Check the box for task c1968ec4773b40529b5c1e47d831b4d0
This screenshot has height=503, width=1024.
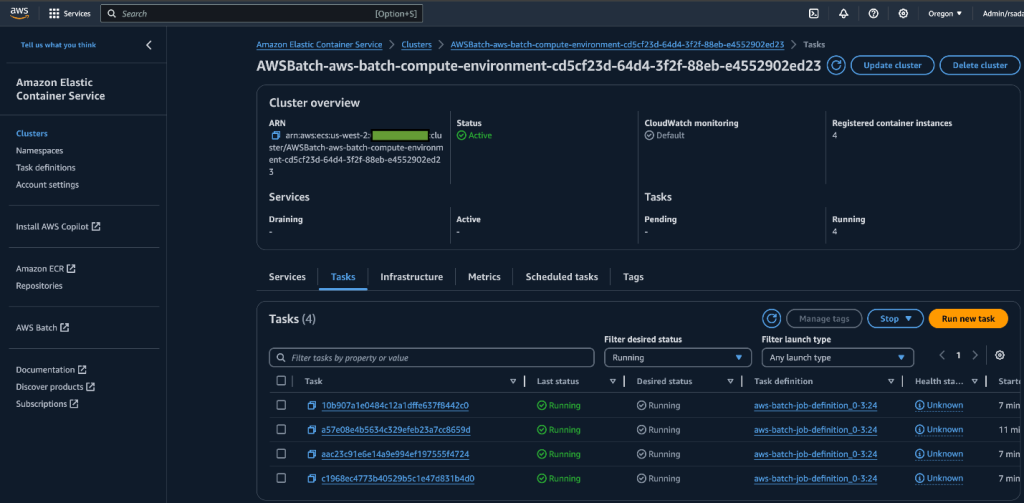tap(281, 478)
